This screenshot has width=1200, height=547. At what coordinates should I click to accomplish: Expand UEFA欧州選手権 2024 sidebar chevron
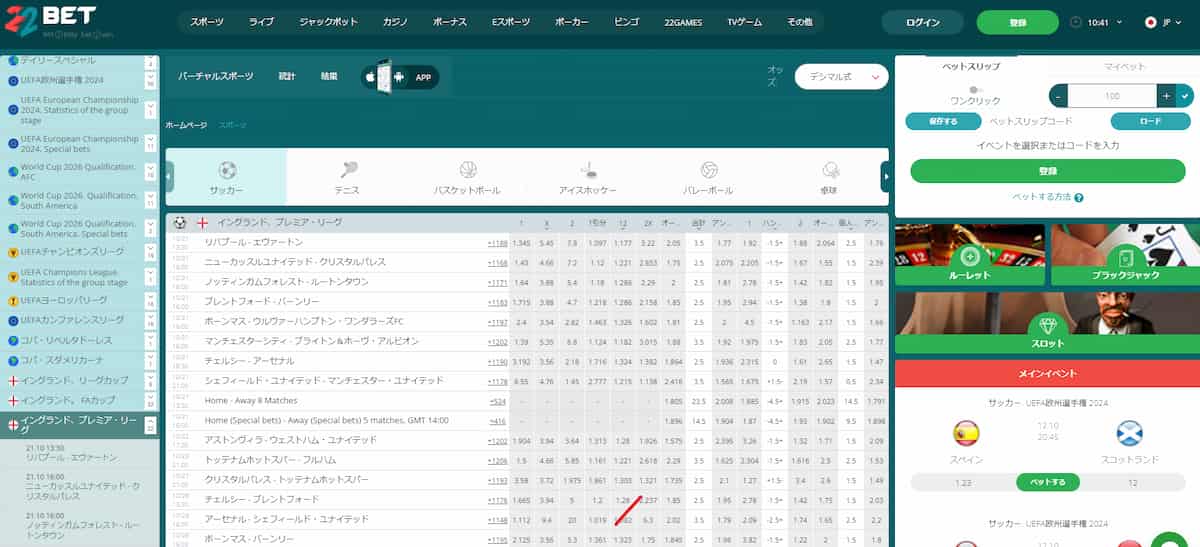tap(151, 78)
